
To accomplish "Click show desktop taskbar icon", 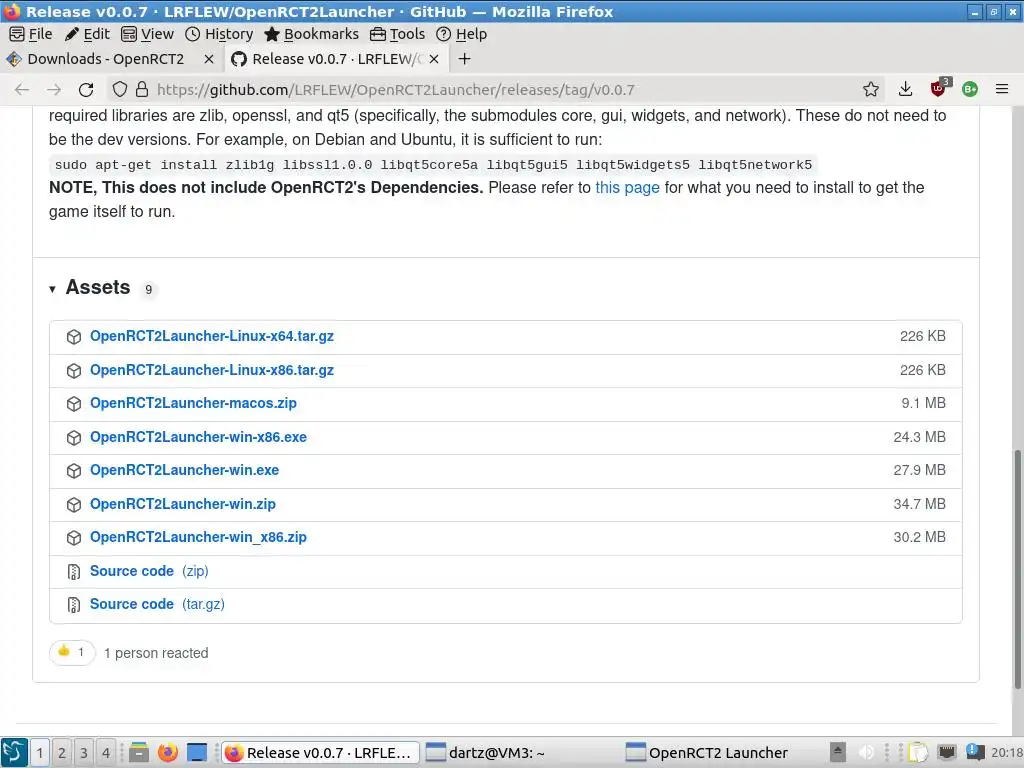I will click(x=197, y=753).
